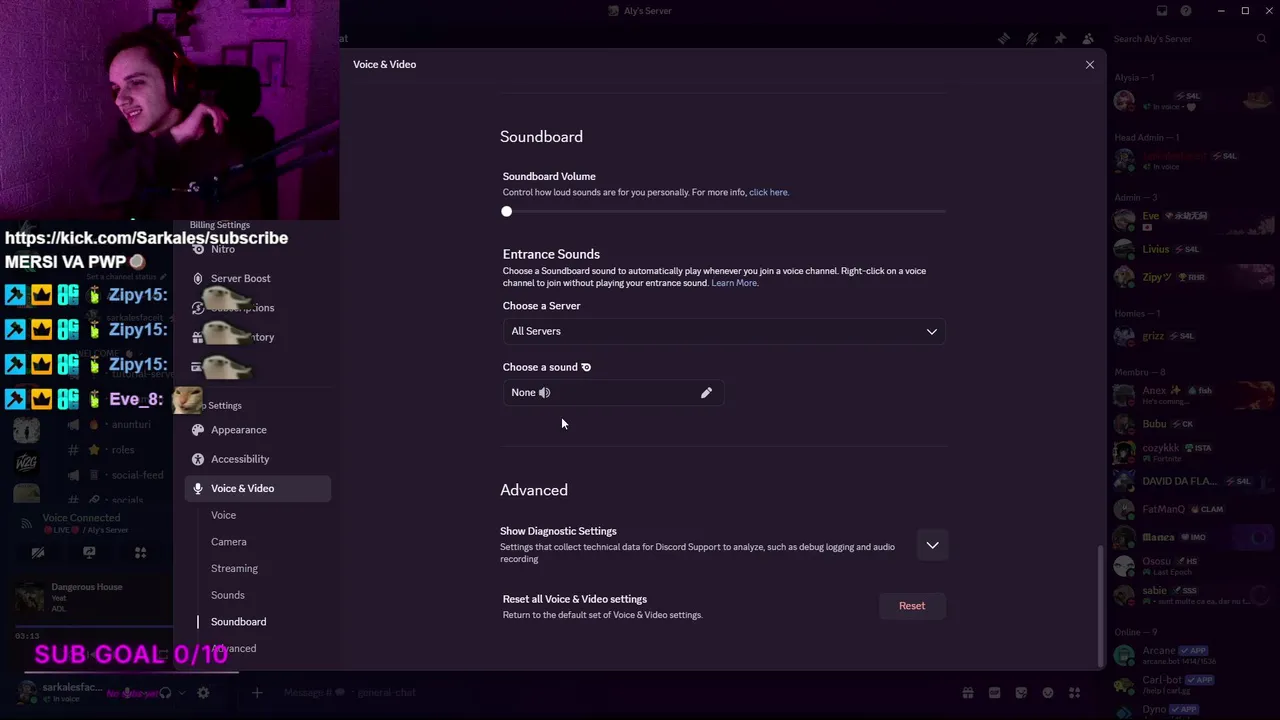Open the All Servers dropdown
This screenshot has width=1280, height=720.
click(x=724, y=331)
